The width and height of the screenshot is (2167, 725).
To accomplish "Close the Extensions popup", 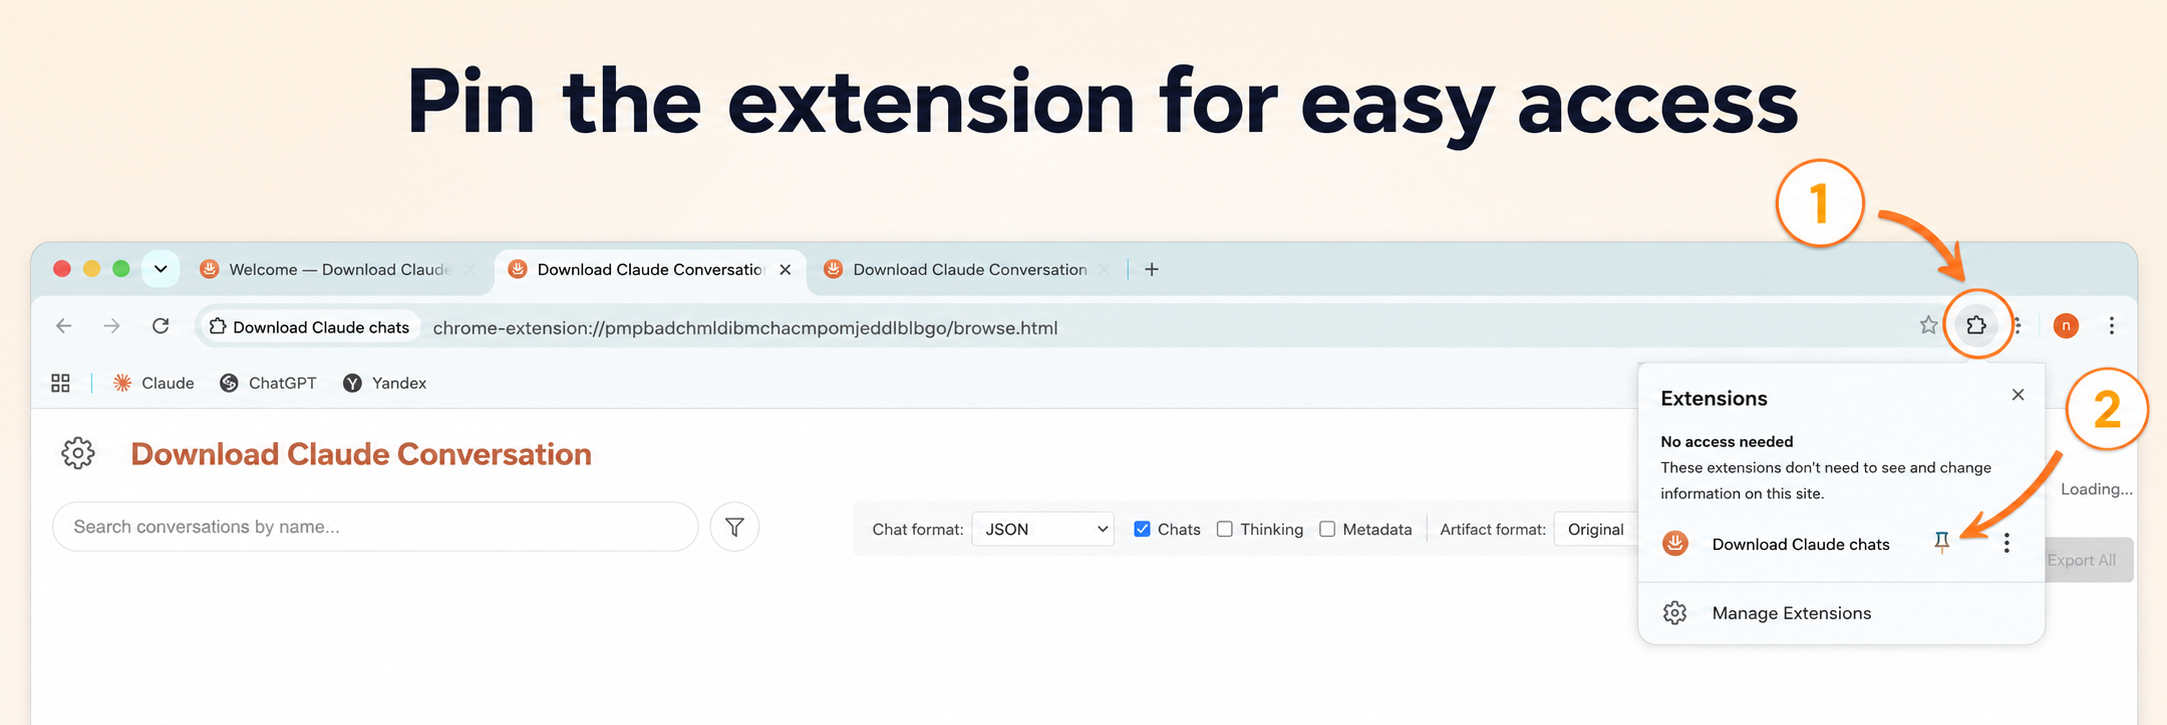I will (2018, 395).
